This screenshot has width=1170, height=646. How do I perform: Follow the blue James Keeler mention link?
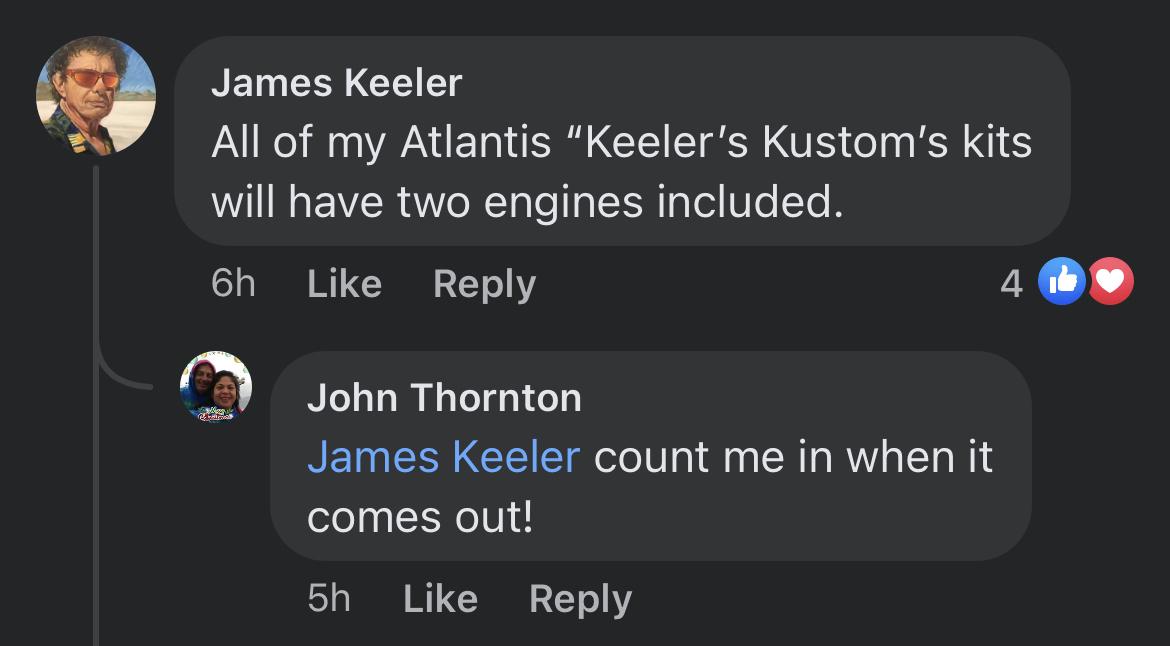coord(444,457)
